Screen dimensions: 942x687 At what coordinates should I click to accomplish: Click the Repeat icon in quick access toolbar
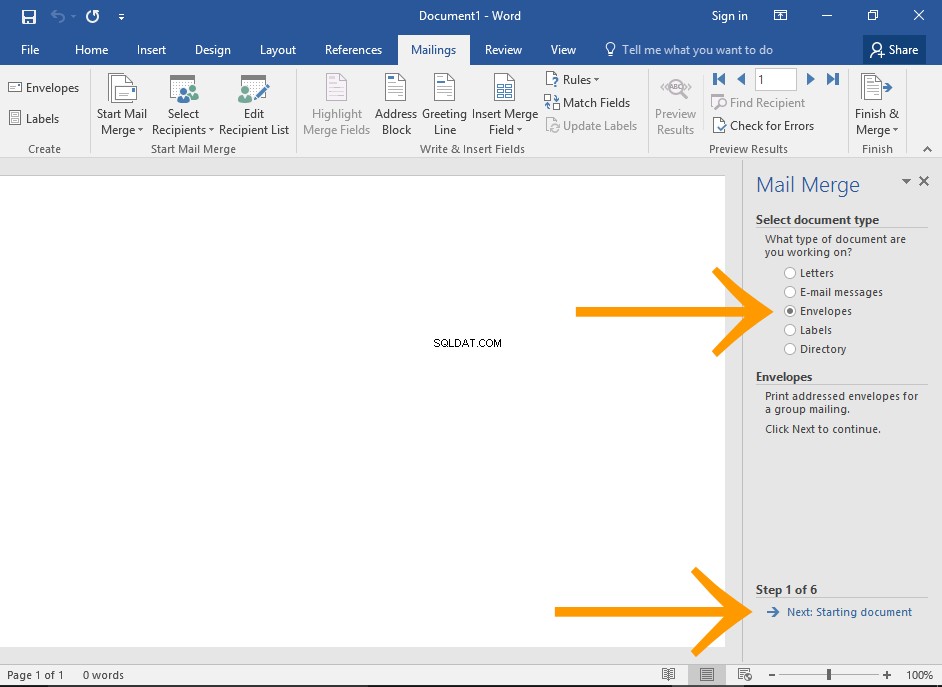tap(92, 16)
